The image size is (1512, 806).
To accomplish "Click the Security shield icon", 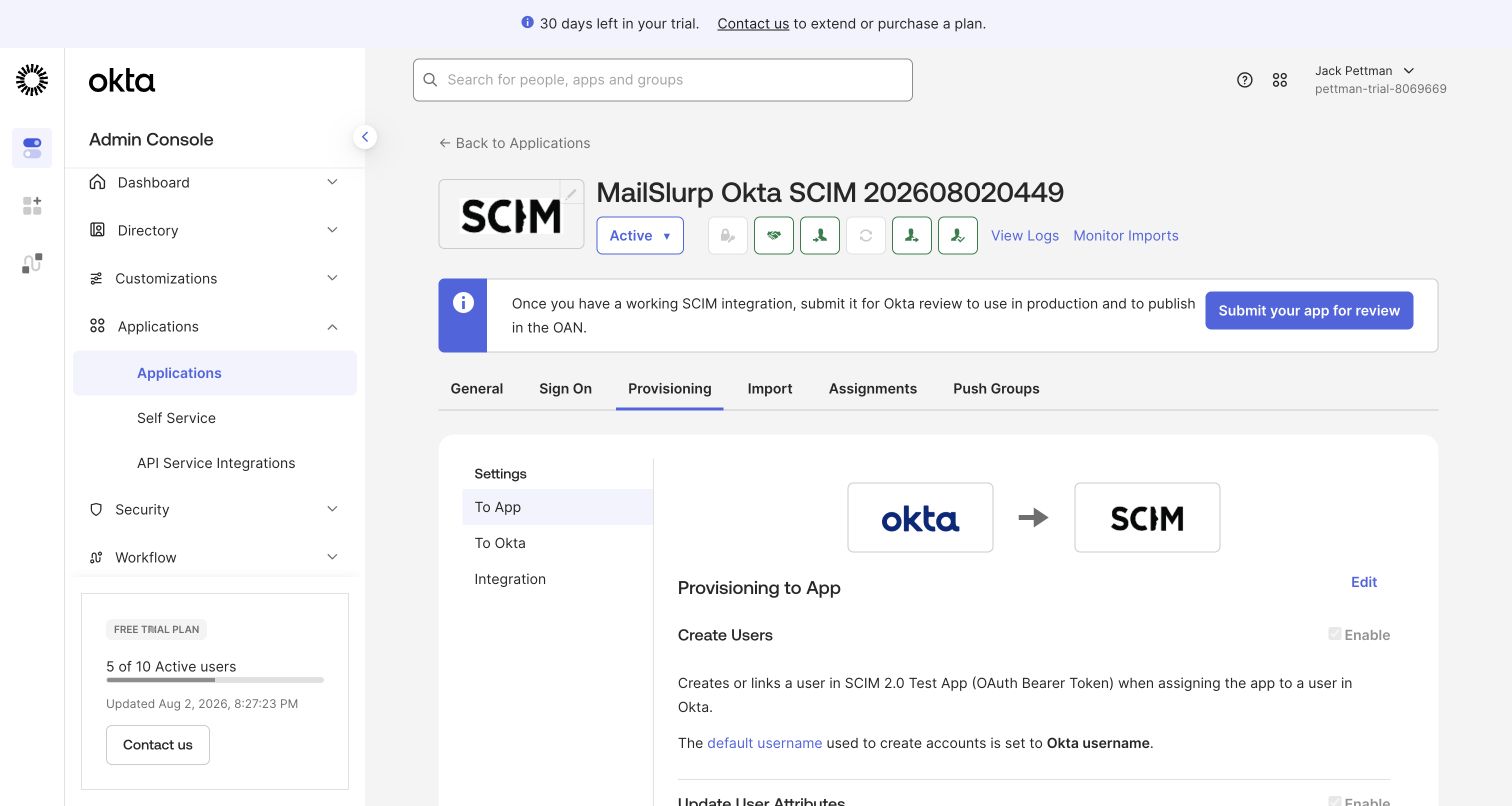I will (96, 509).
